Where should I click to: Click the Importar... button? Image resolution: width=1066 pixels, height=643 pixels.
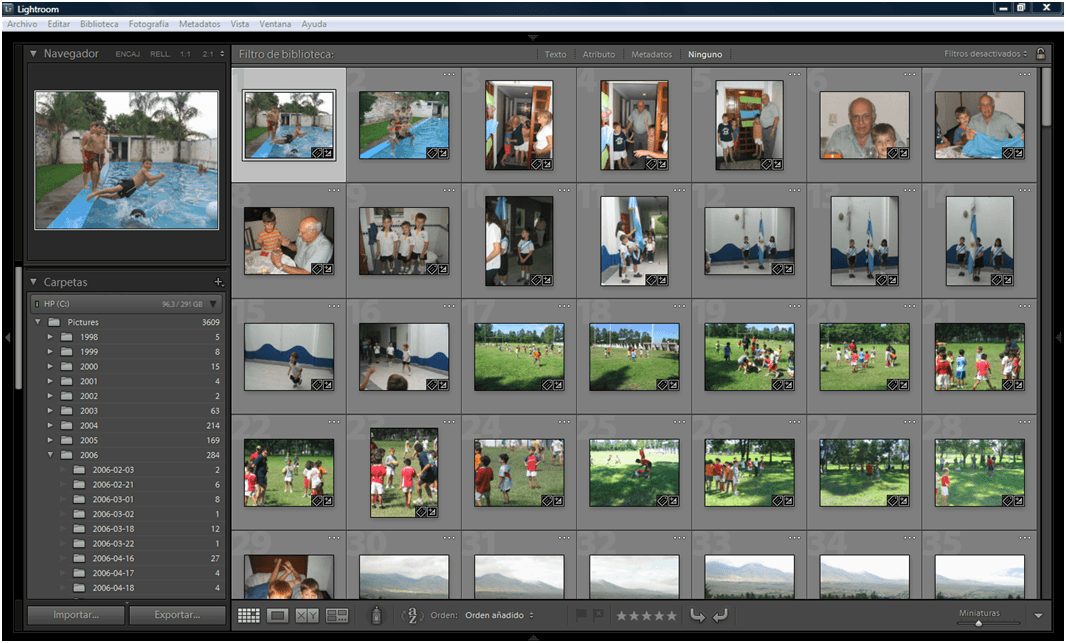coord(76,615)
